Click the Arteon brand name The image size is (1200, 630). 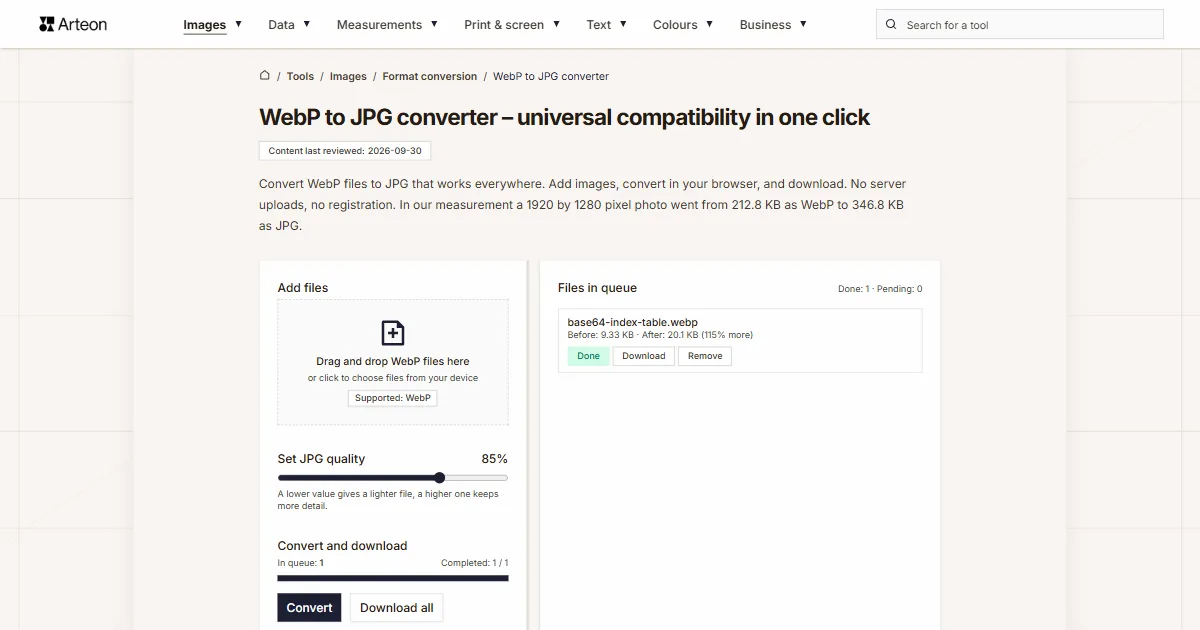(83, 24)
